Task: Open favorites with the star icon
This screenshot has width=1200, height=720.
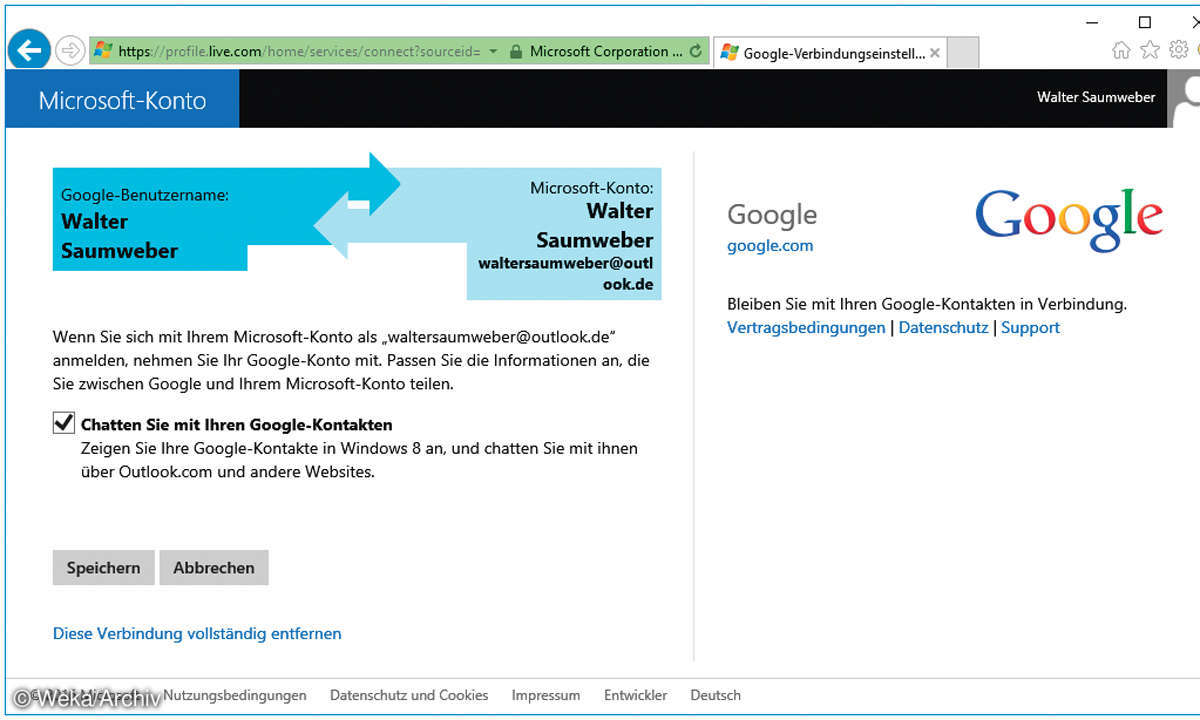Action: pyautogui.click(x=1150, y=50)
